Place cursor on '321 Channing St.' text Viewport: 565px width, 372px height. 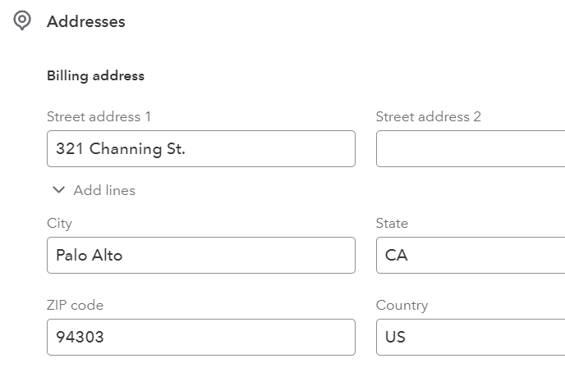click(120, 149)
